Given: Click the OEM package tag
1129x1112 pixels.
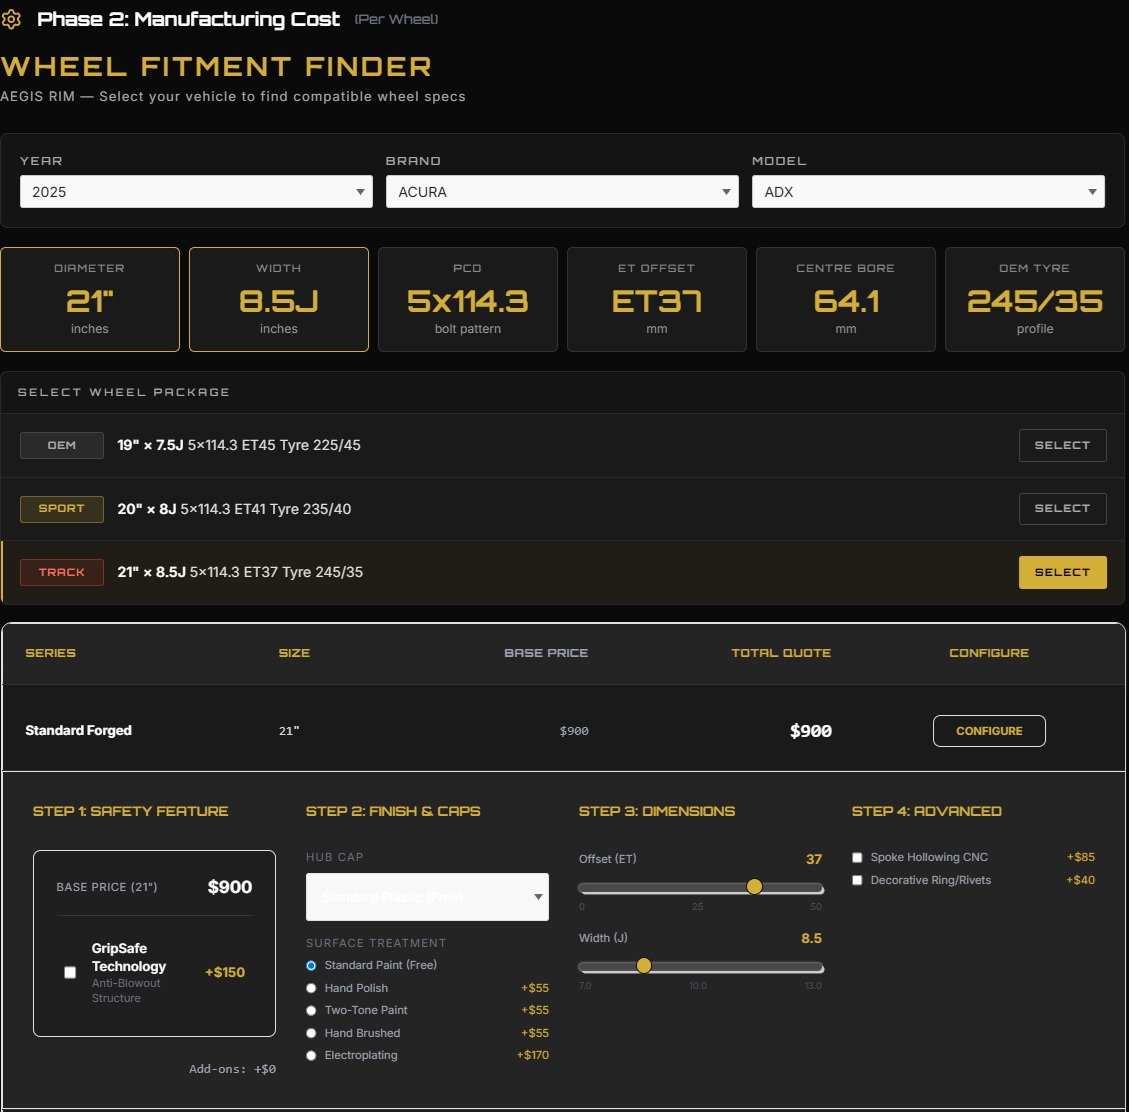Looking at the screenshot, I should pos(62,445).
